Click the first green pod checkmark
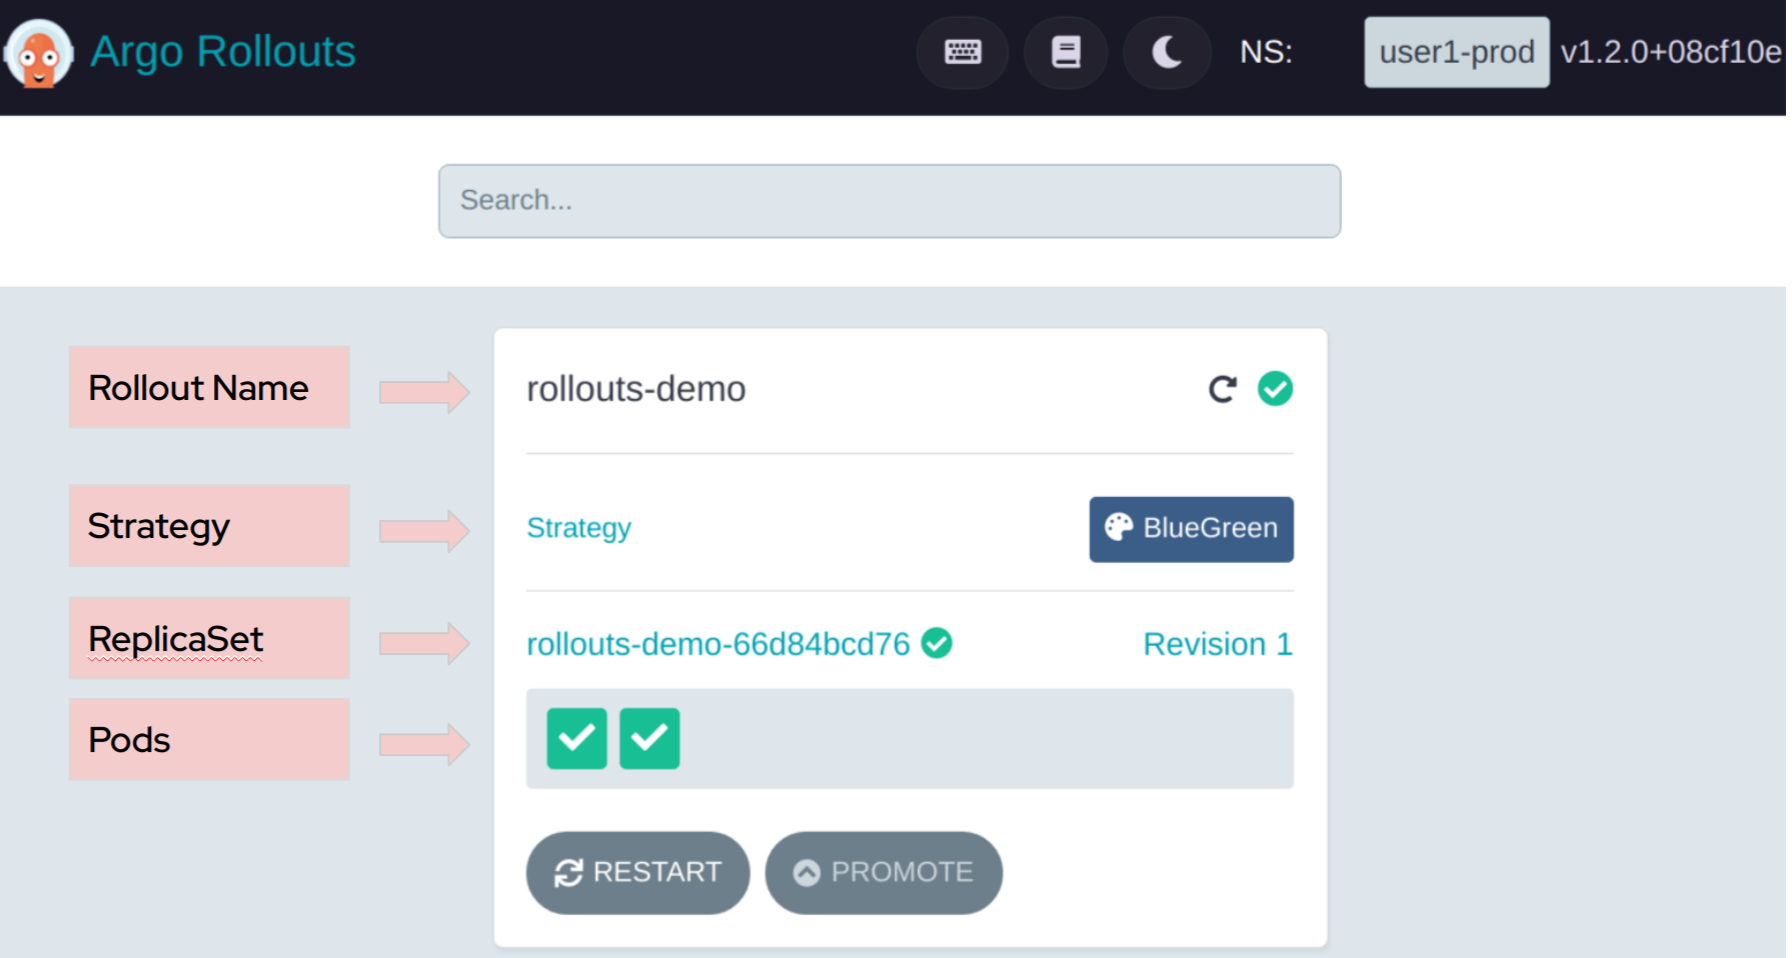This screenshot has height=958, width=1792. tap(577, 739)
